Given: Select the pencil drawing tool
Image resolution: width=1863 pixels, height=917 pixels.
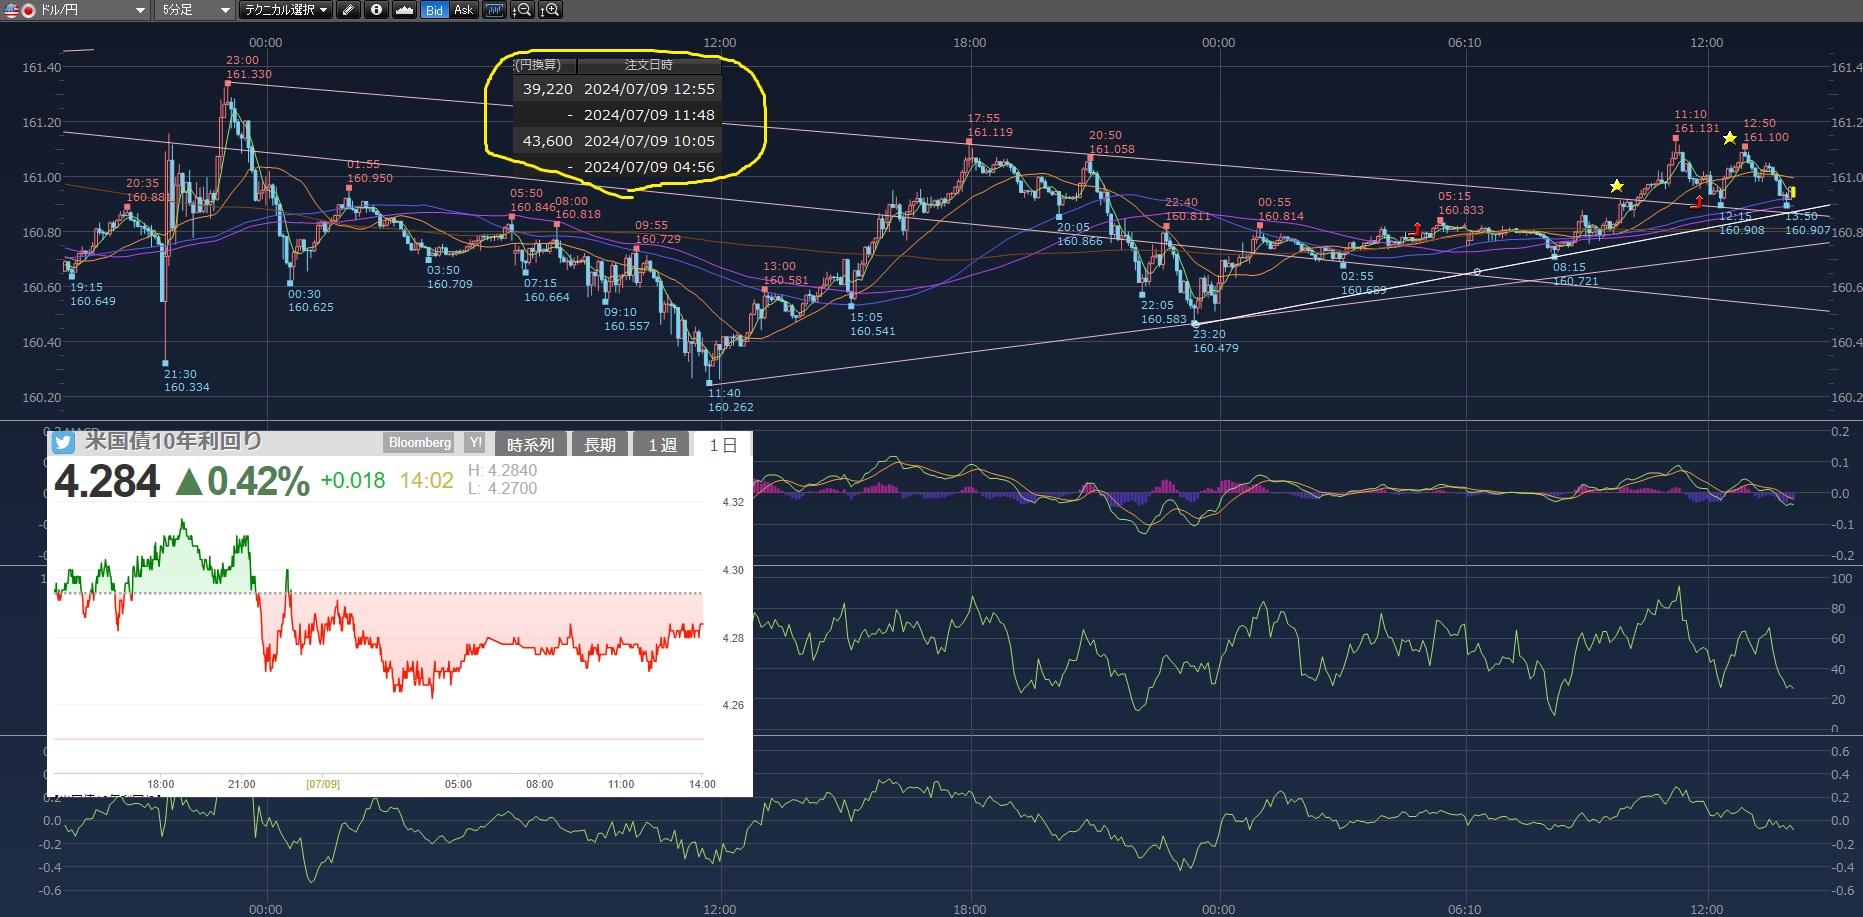Looking at the screenshot, I should (x=348, y=10).
